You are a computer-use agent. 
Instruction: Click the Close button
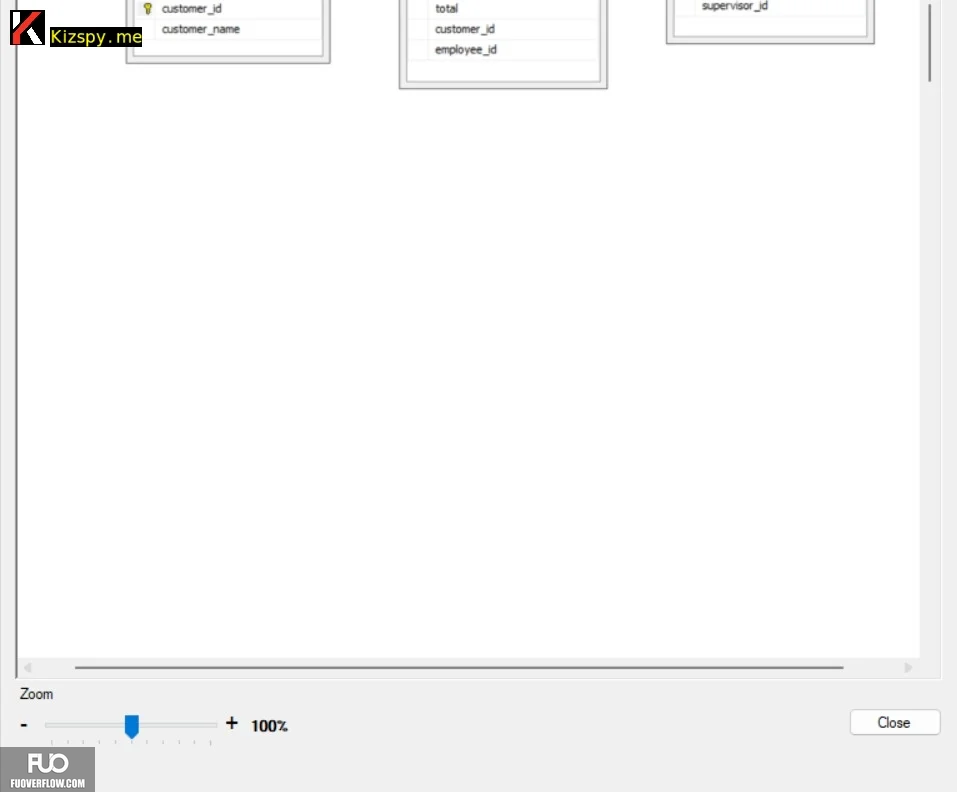[x=894, y=722]
